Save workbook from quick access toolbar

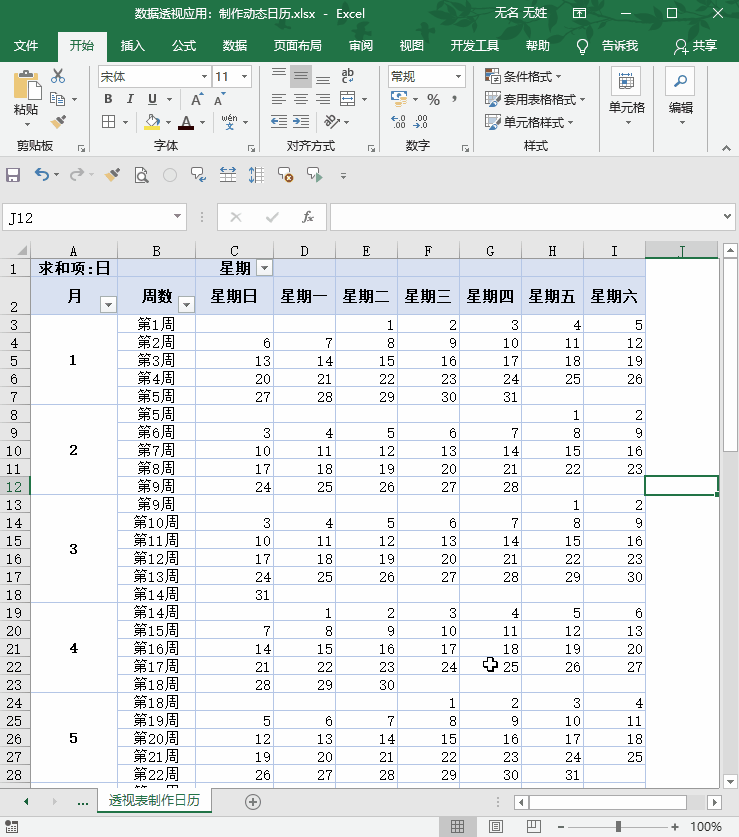click(13, 175)
